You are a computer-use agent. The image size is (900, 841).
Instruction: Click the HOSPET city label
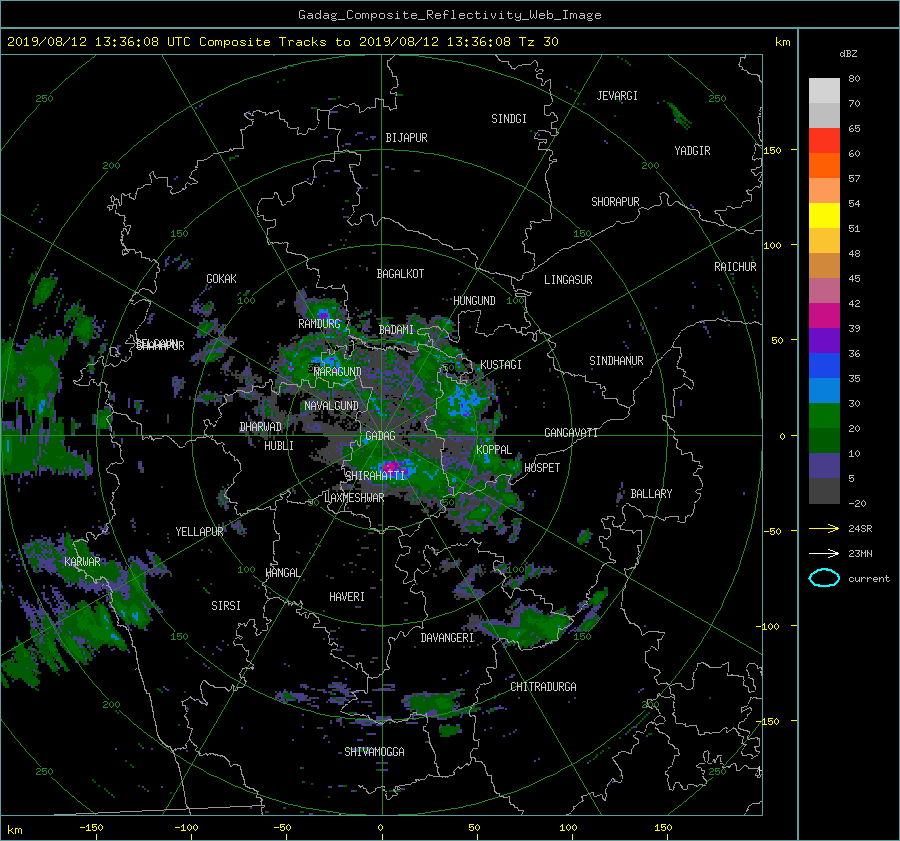(x=542, y=468)
